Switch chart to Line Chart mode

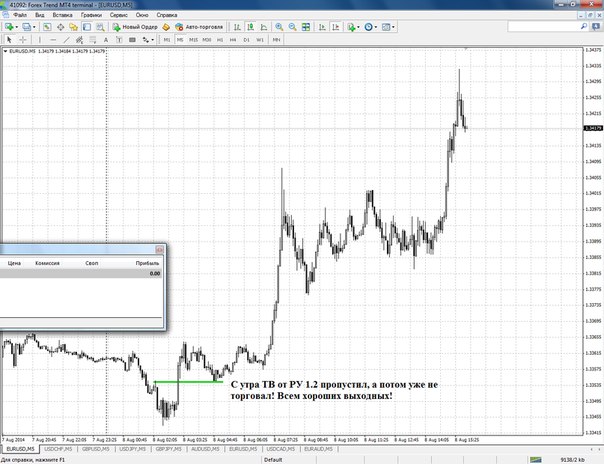tap(264, 27)
